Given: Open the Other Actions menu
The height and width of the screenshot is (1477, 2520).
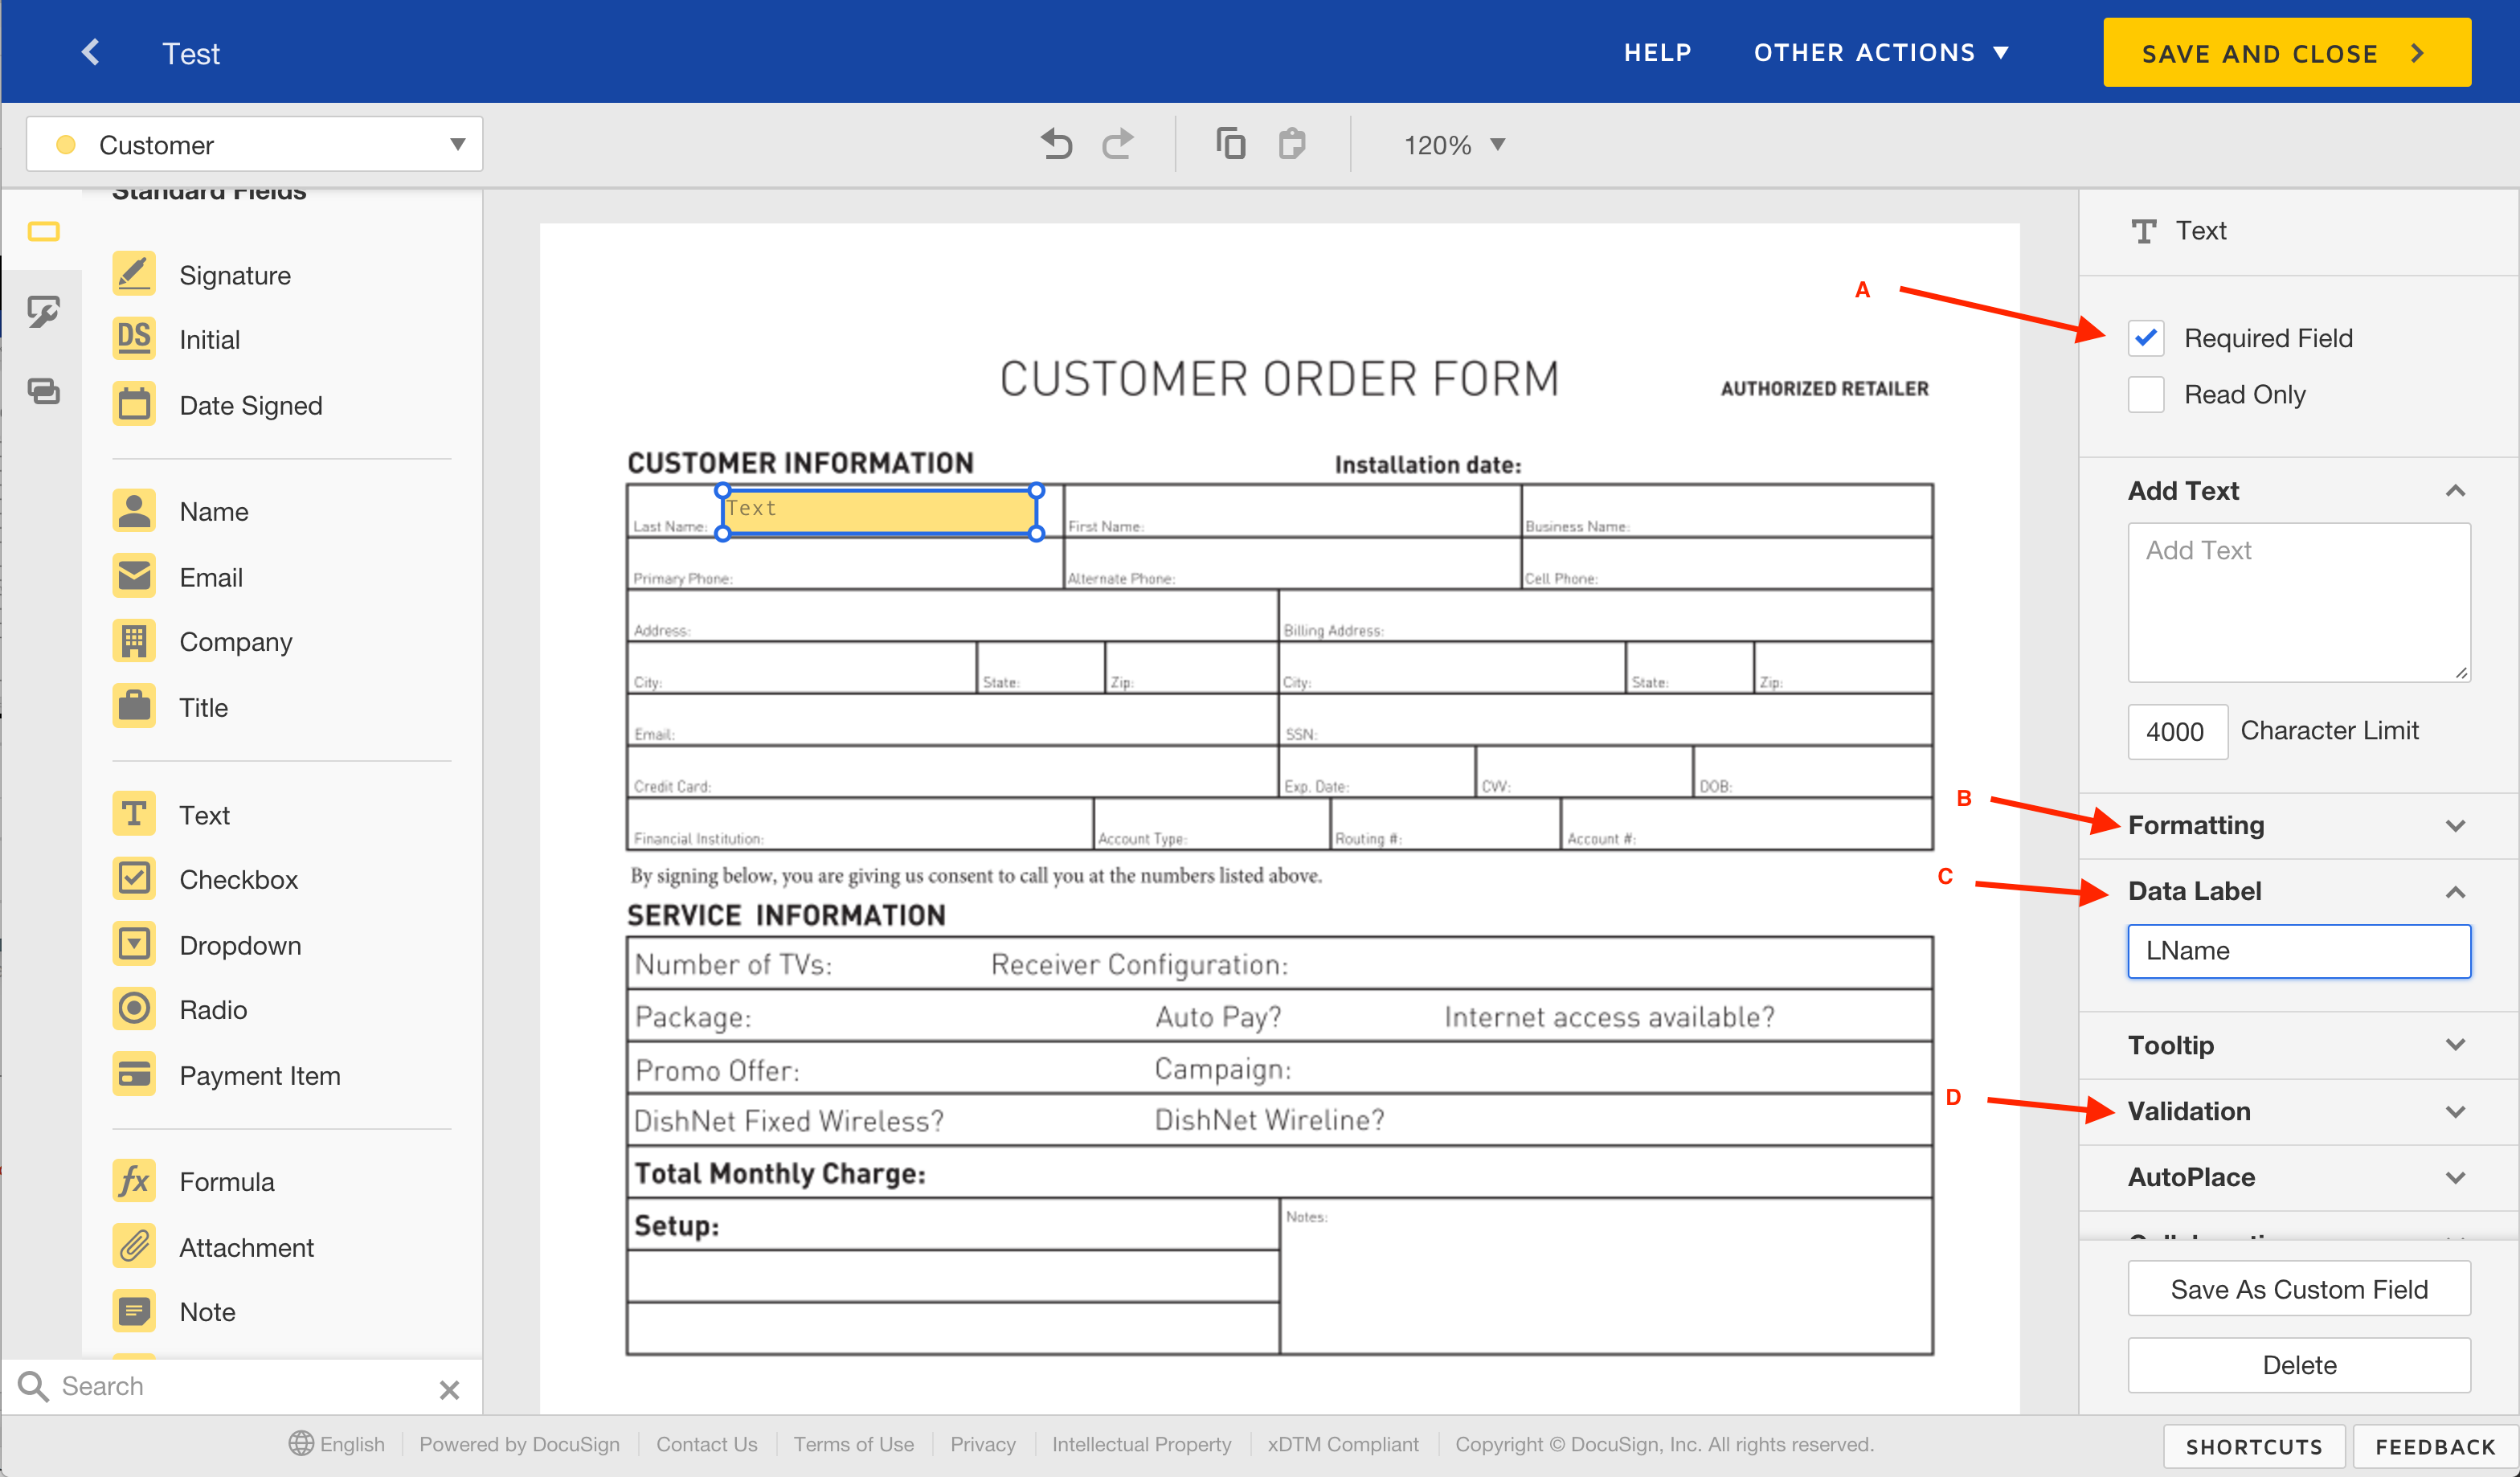Looking at the screenshot, I should (x=1881, y=52).
